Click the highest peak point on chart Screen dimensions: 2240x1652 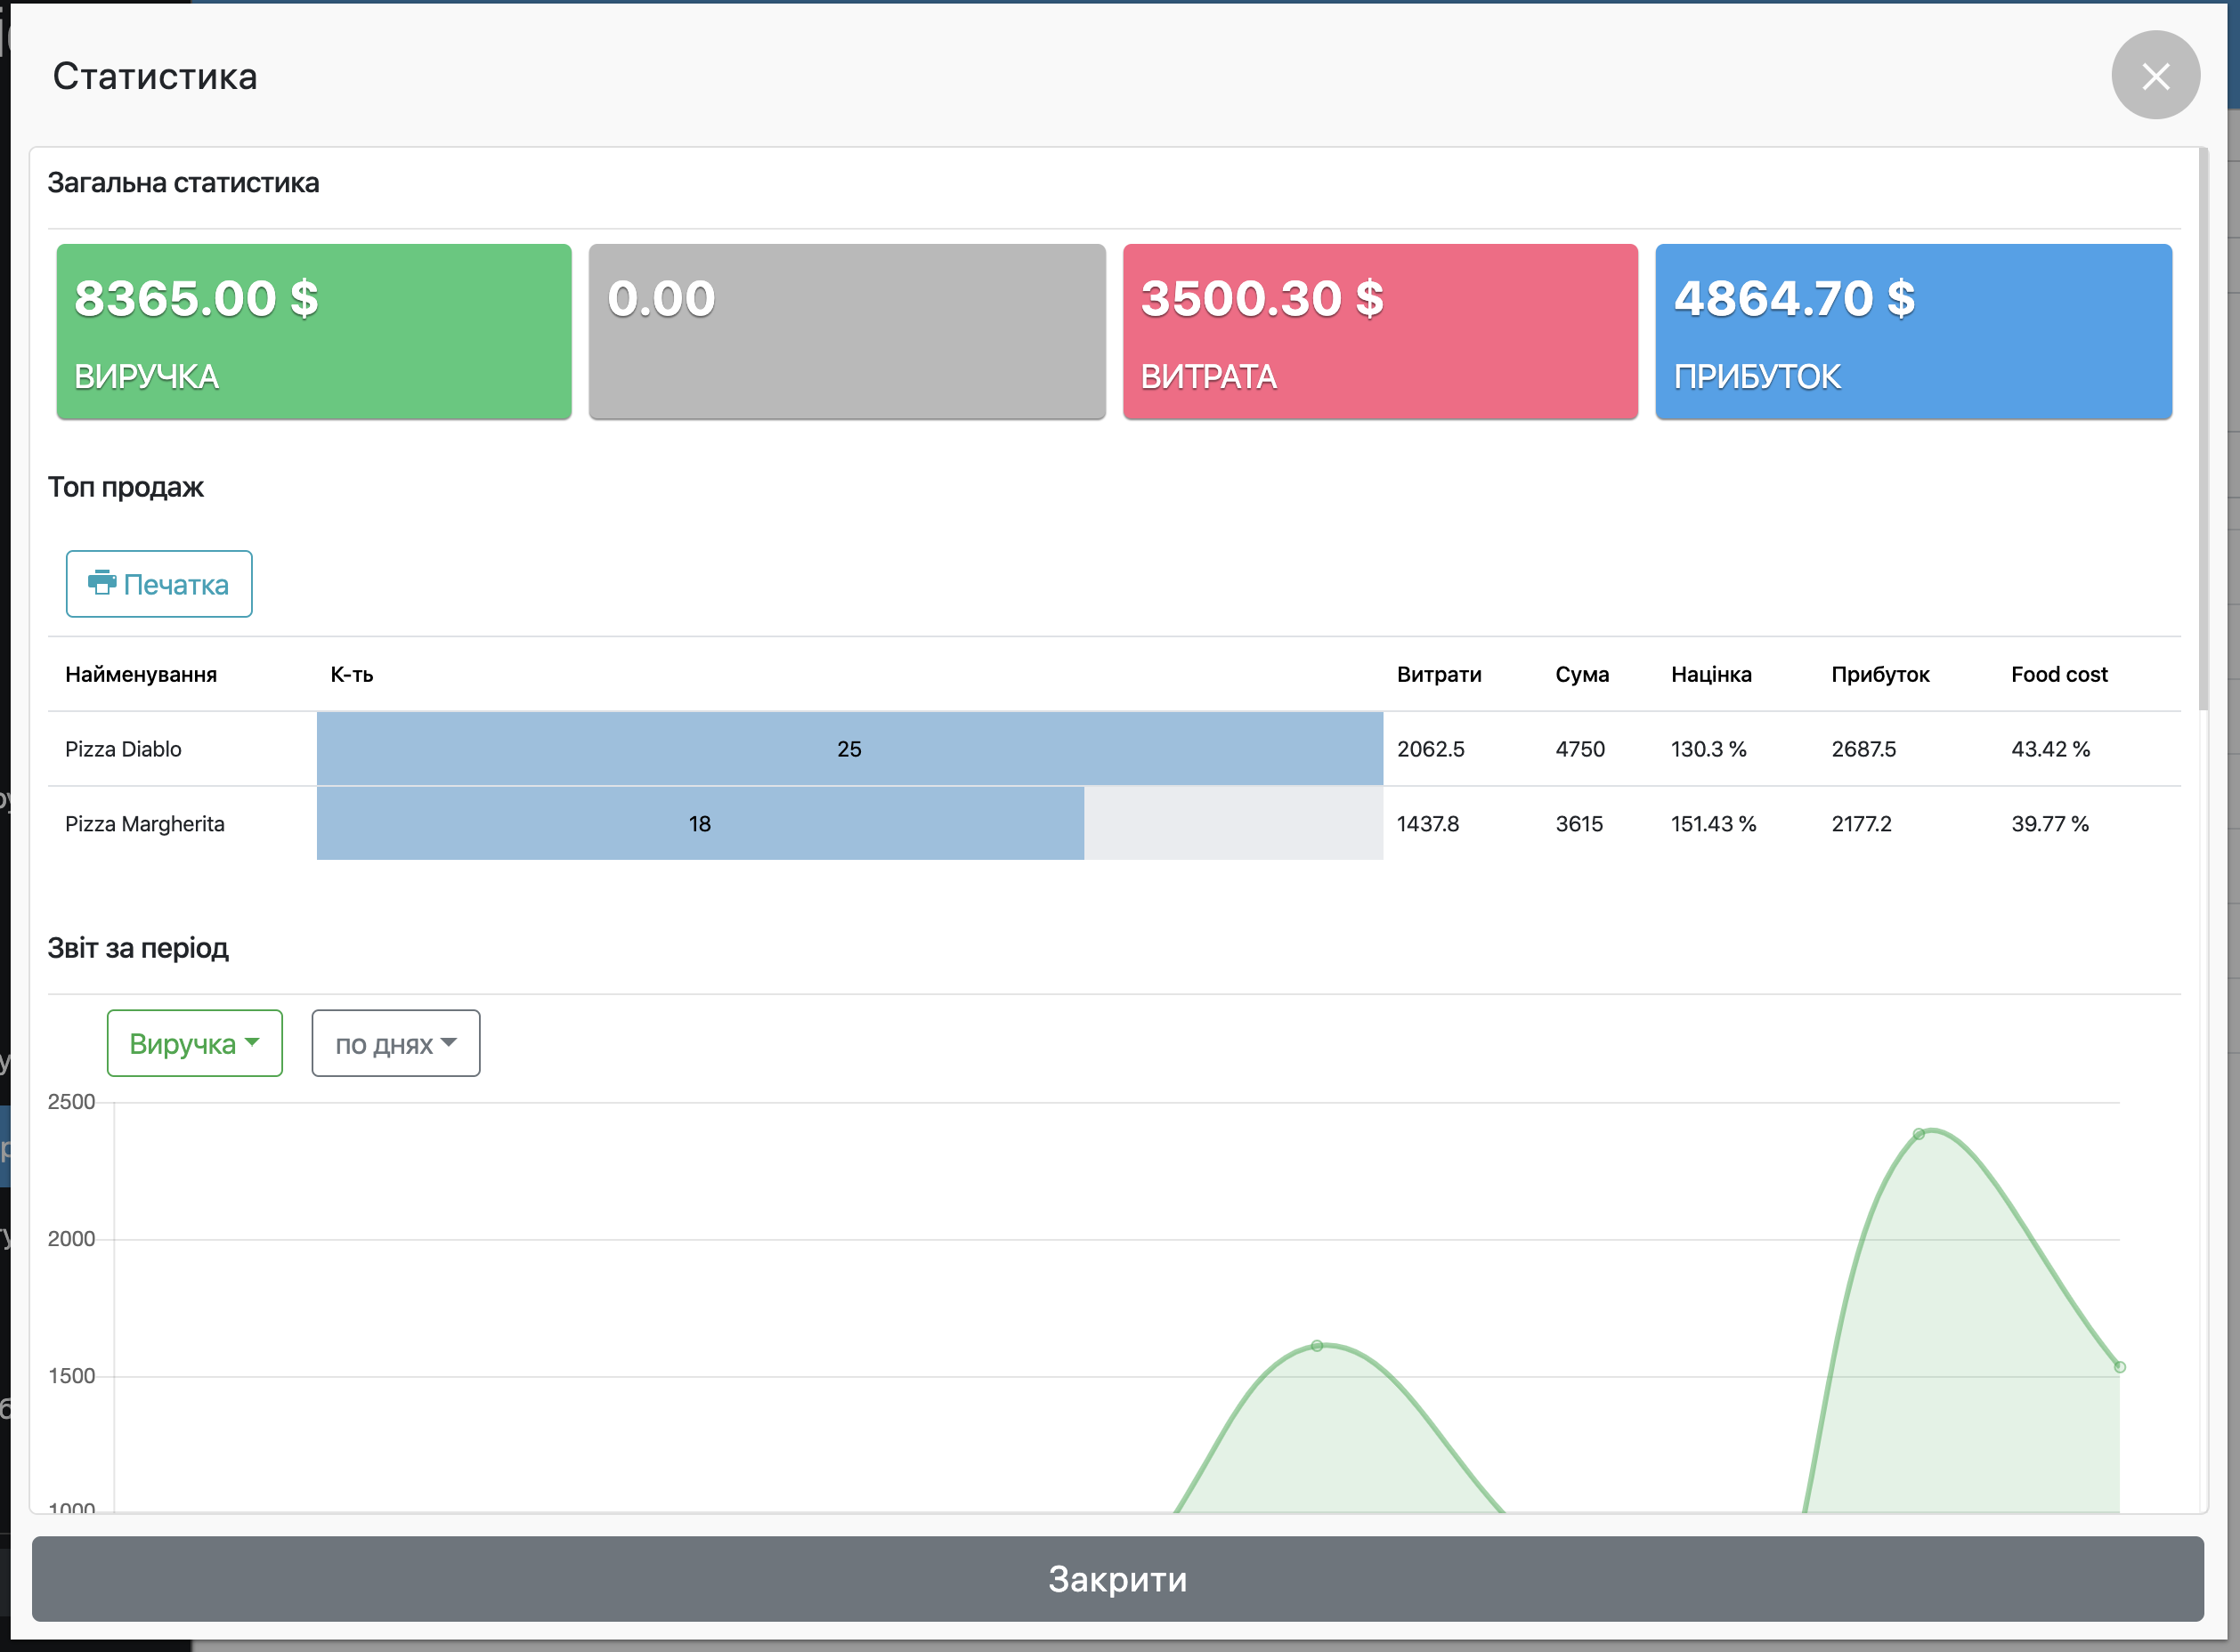[1918, 1134]
